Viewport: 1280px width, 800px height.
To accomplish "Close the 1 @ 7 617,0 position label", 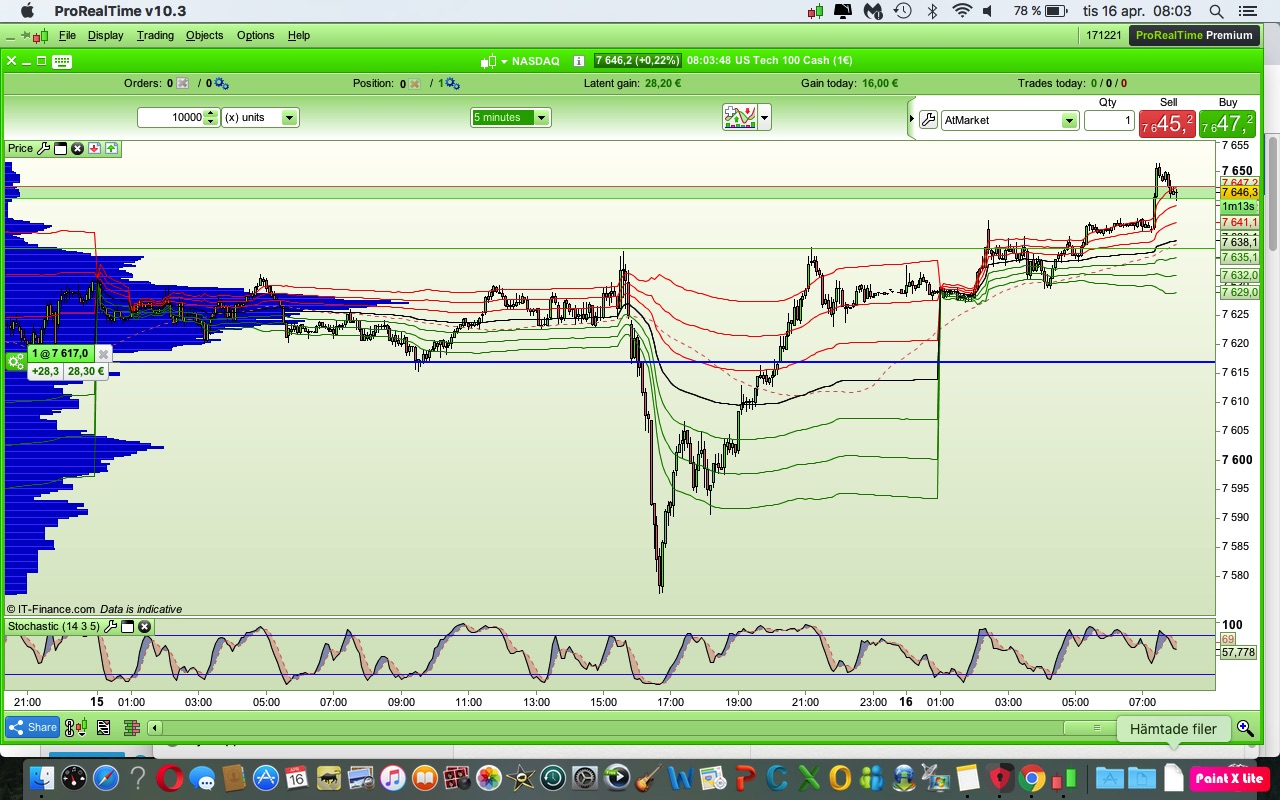I will [x=103, y=354].
